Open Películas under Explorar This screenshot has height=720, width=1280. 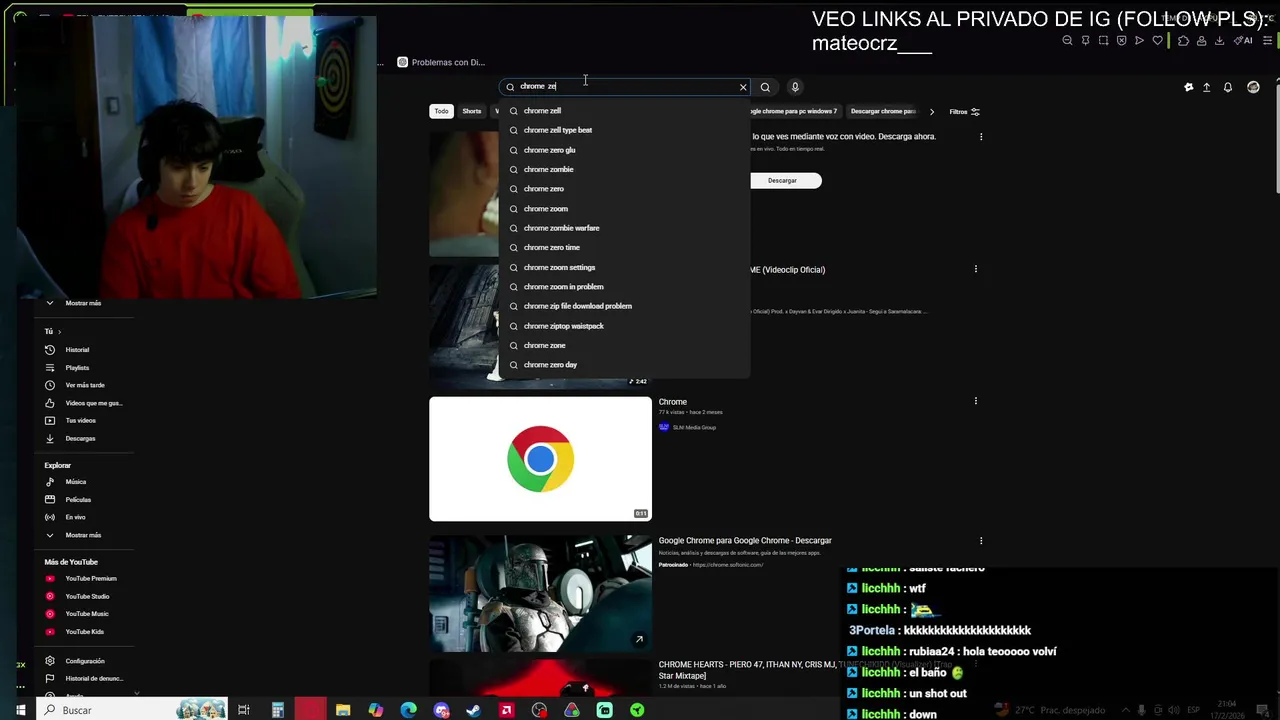click(78, 500)
